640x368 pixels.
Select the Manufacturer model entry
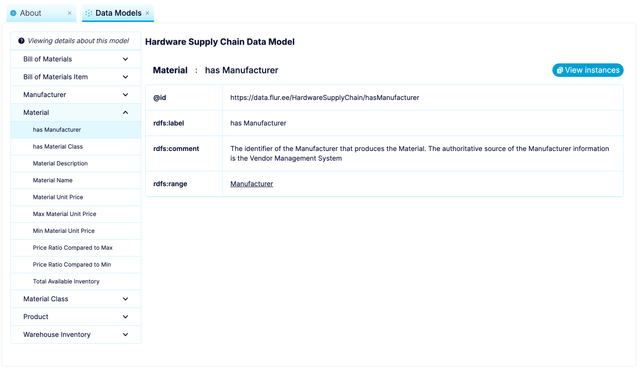click(76, 95)
